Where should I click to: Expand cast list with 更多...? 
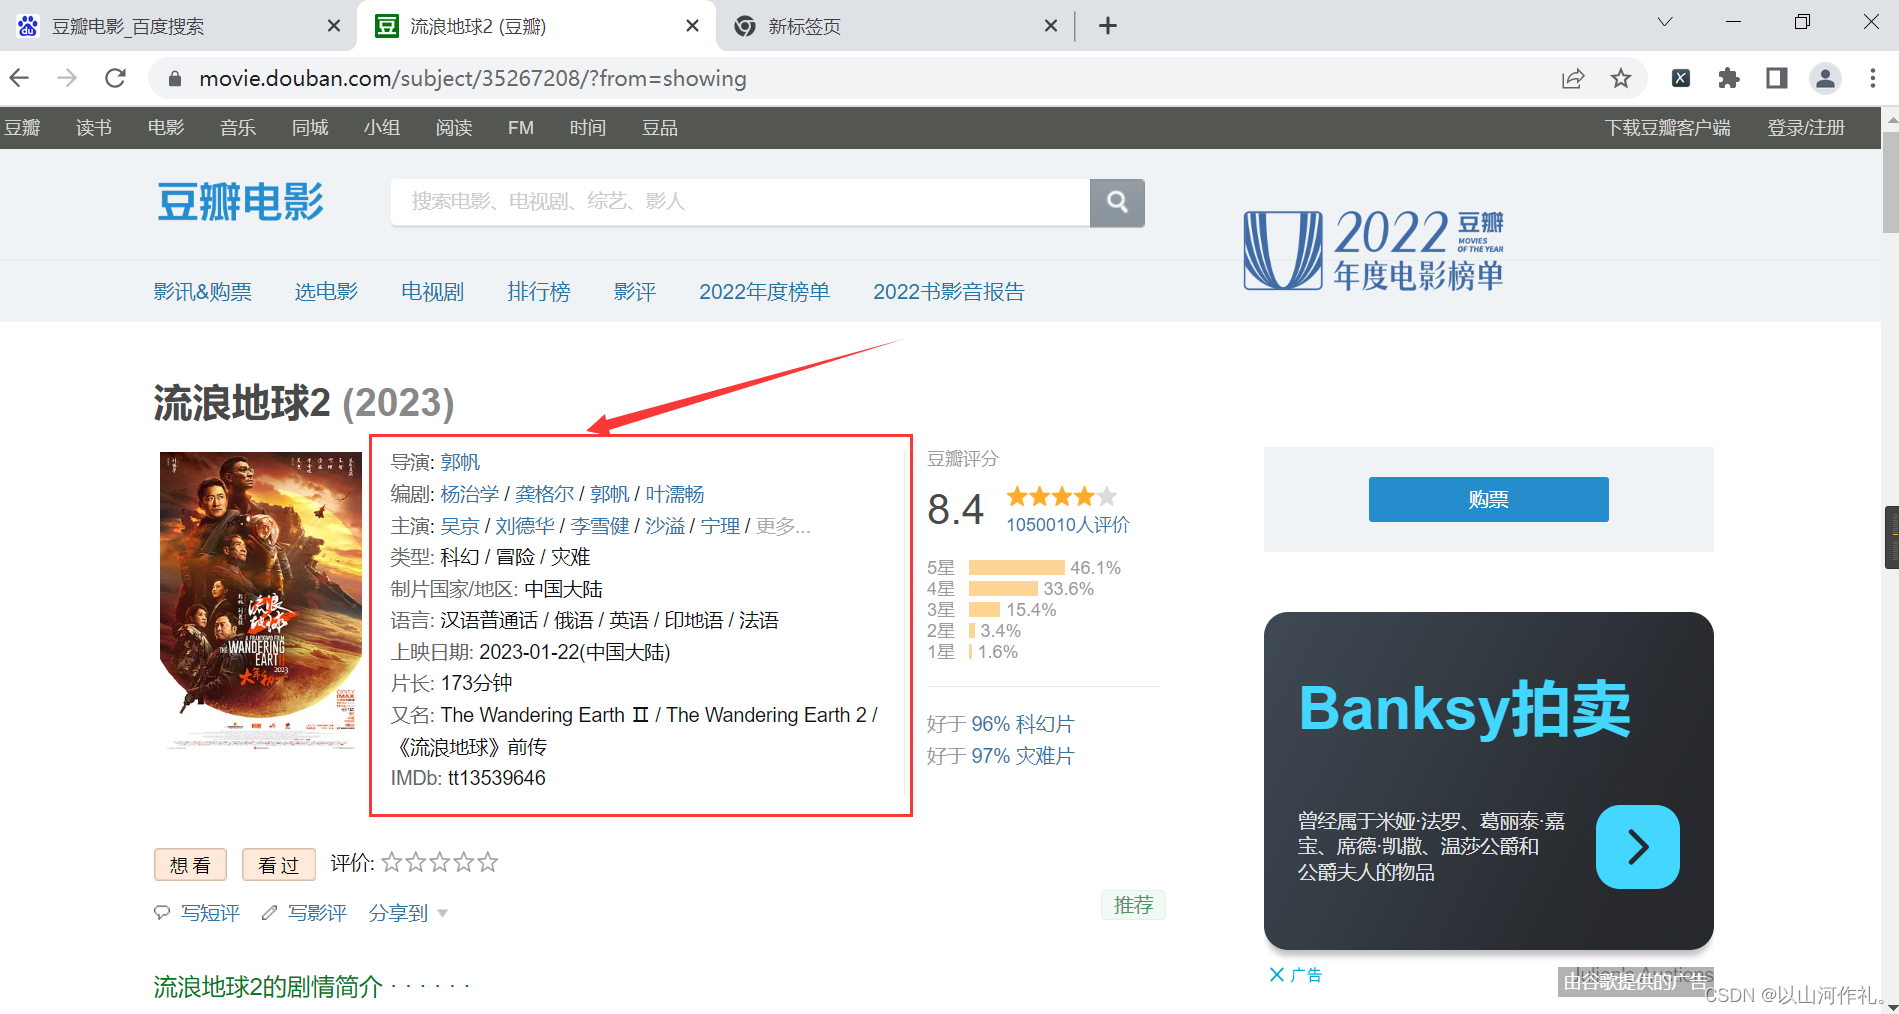pos(783,526)
